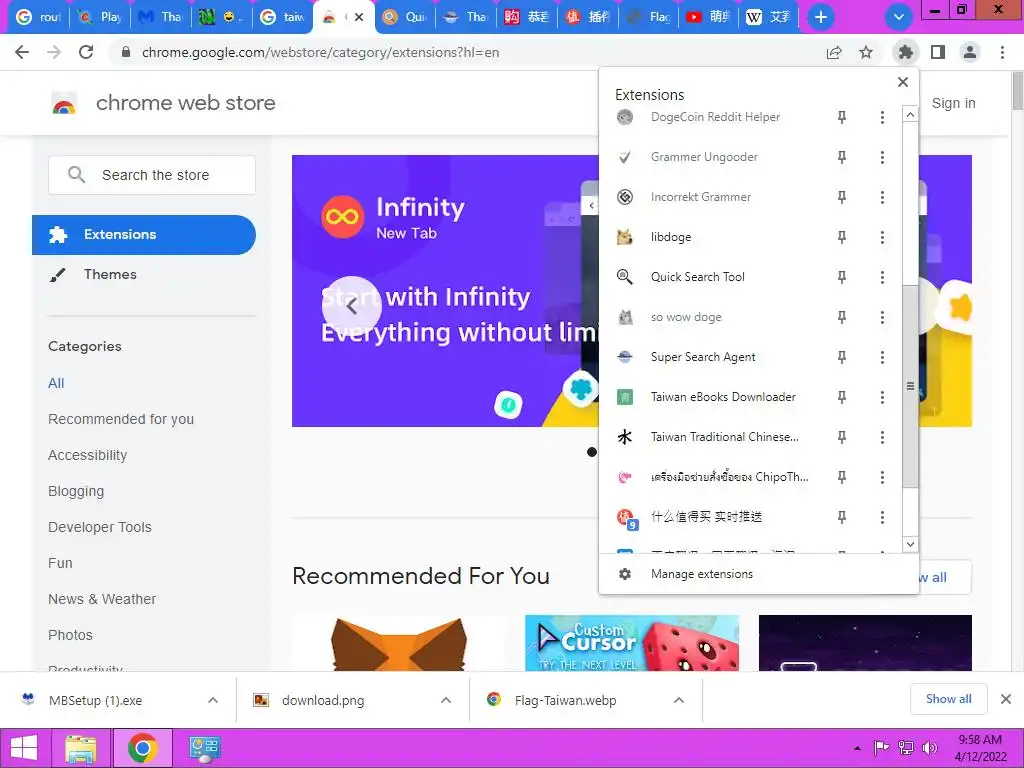The image size is (1024, 768).
Task: Open options for Flag-Taiwan.webp download
Action: (679, 700)
